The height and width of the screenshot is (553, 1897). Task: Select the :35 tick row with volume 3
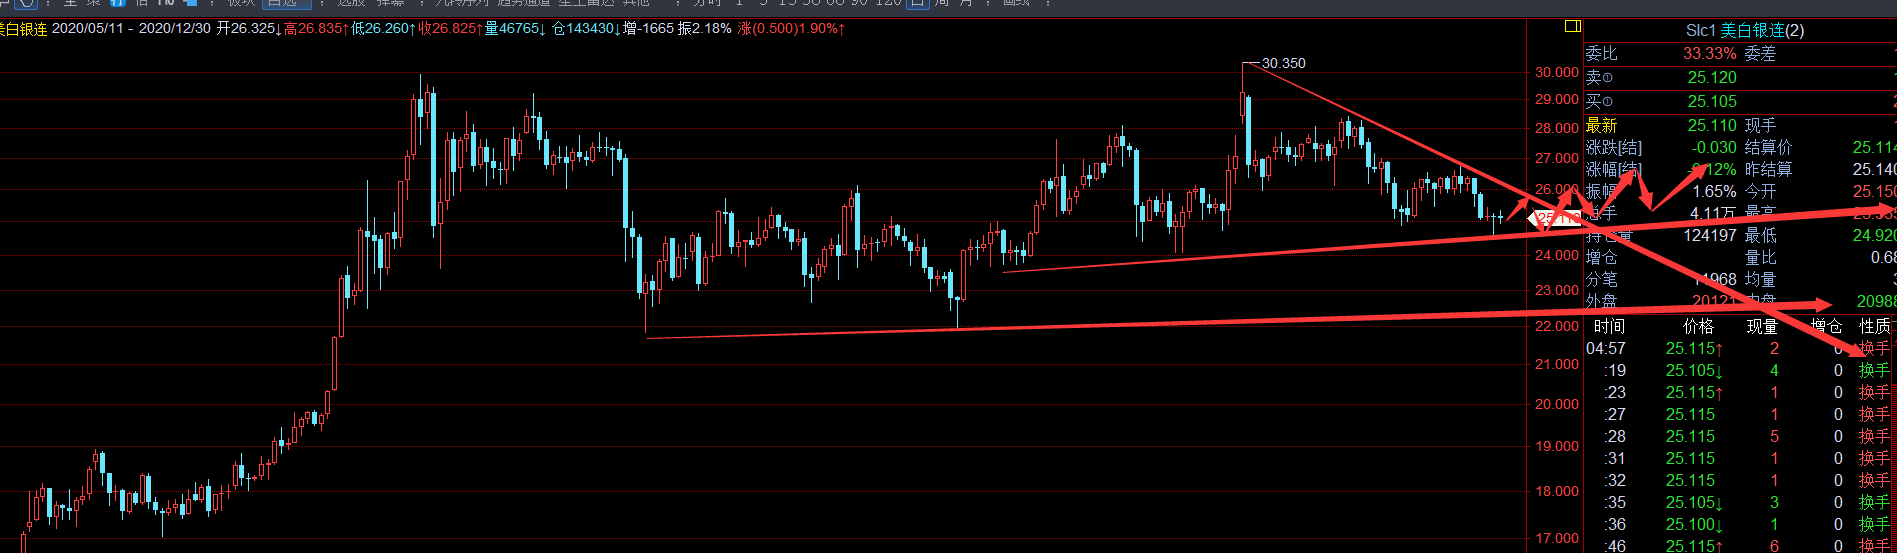click(1740, 502)
